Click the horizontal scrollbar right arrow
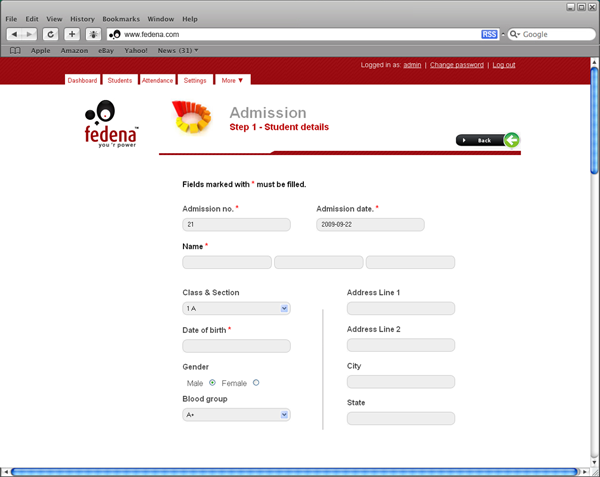The image size is (600, 477). 585,472
